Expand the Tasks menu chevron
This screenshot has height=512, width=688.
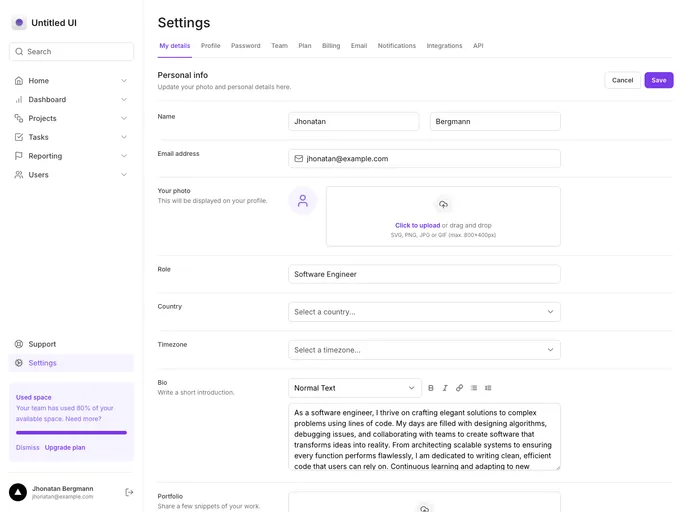point(124,137)
